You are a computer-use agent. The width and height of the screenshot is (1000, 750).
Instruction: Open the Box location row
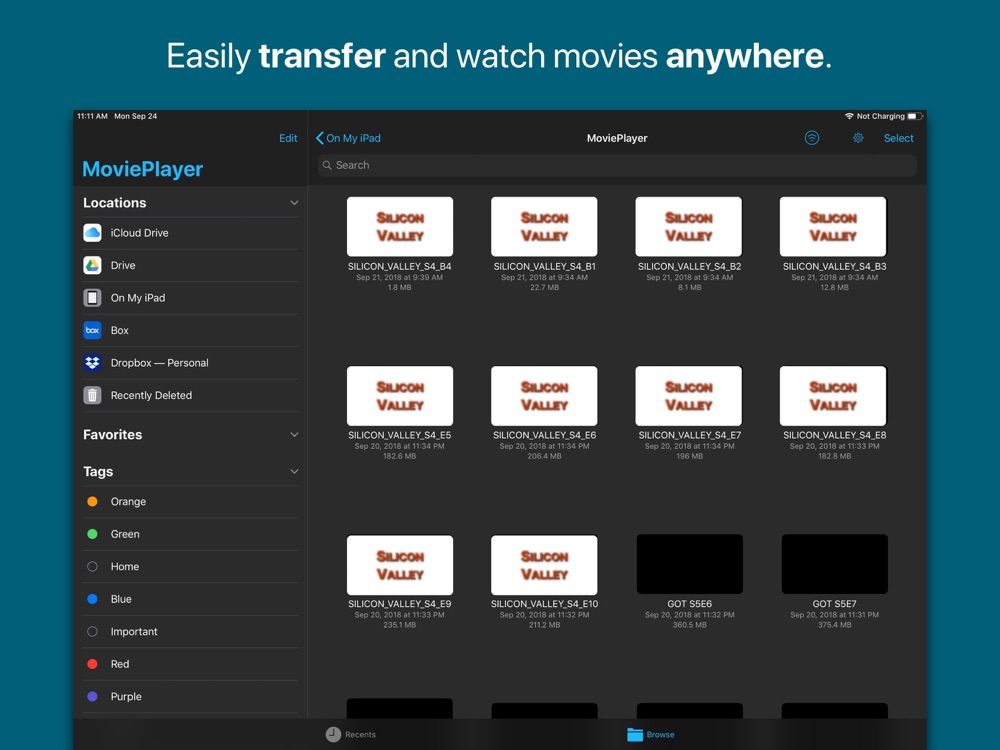coord(190,330)
